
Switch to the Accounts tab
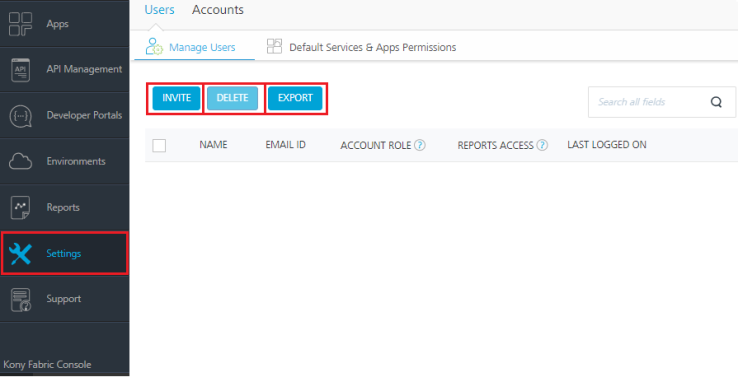tap(217, 10)
